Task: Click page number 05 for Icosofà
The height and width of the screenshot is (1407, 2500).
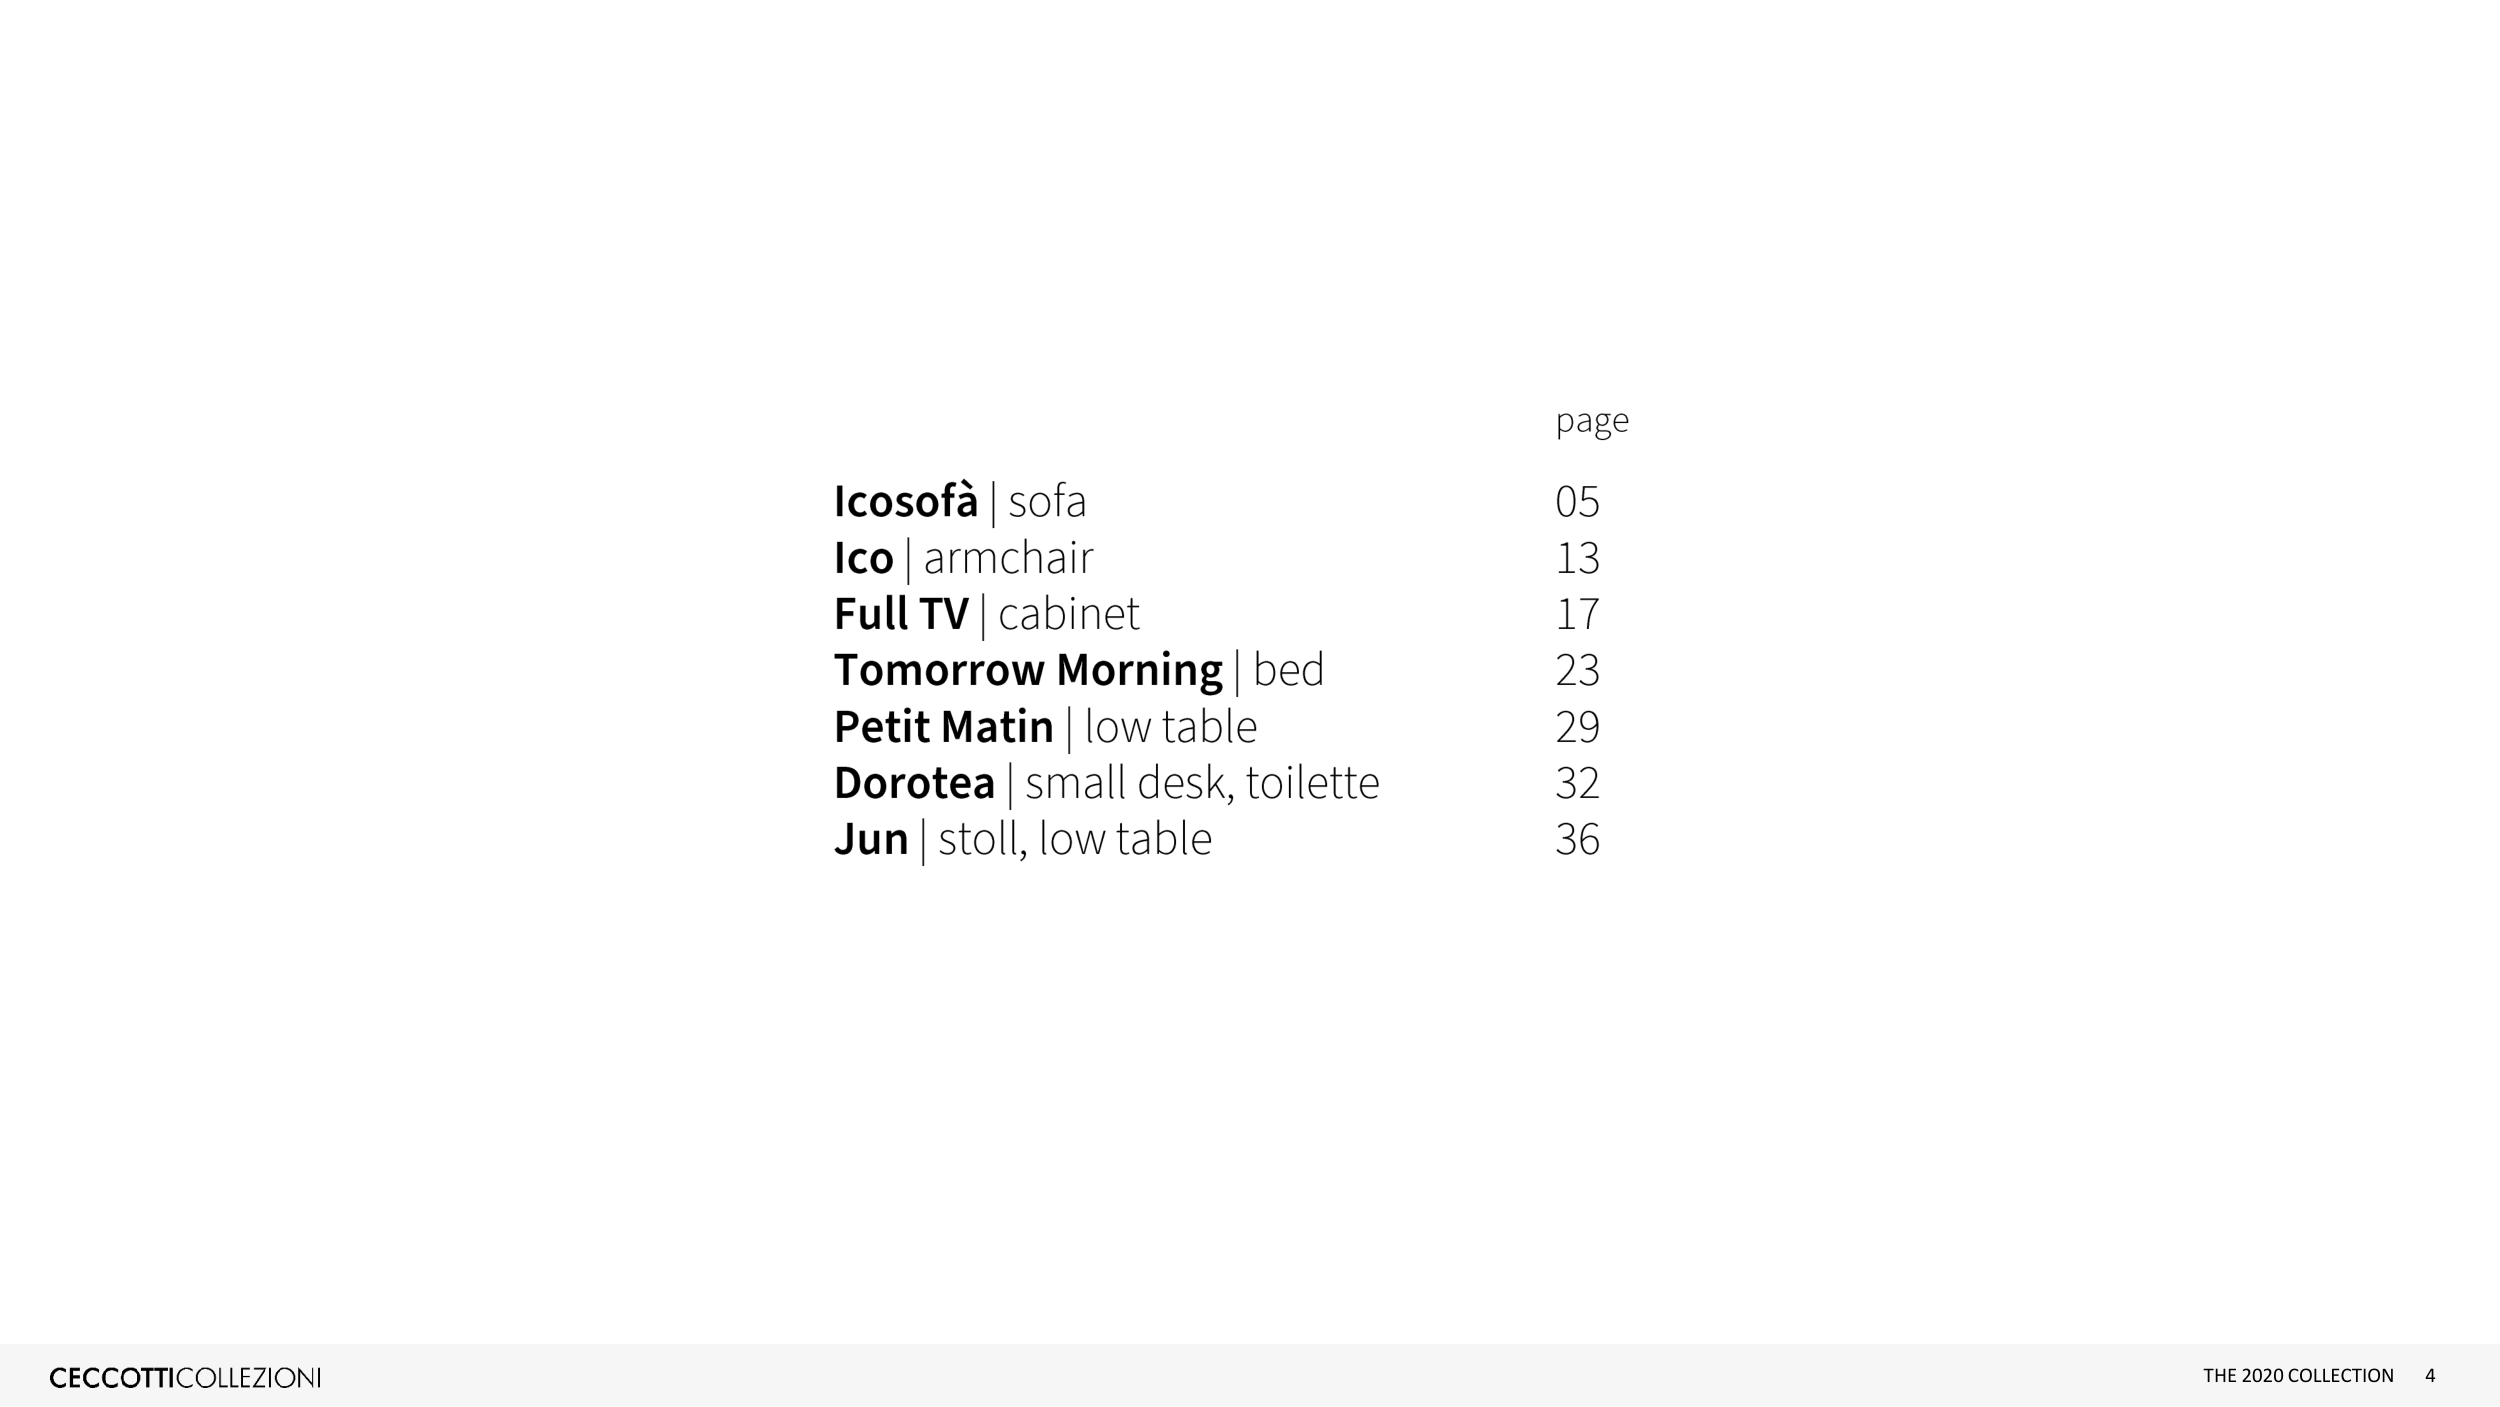Action: (x=1577, y=502)
